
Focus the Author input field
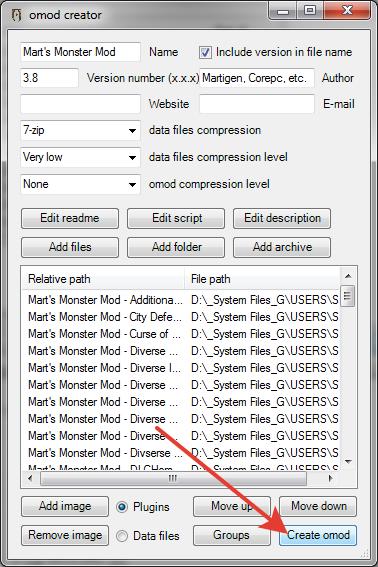[x=257, y=78]
